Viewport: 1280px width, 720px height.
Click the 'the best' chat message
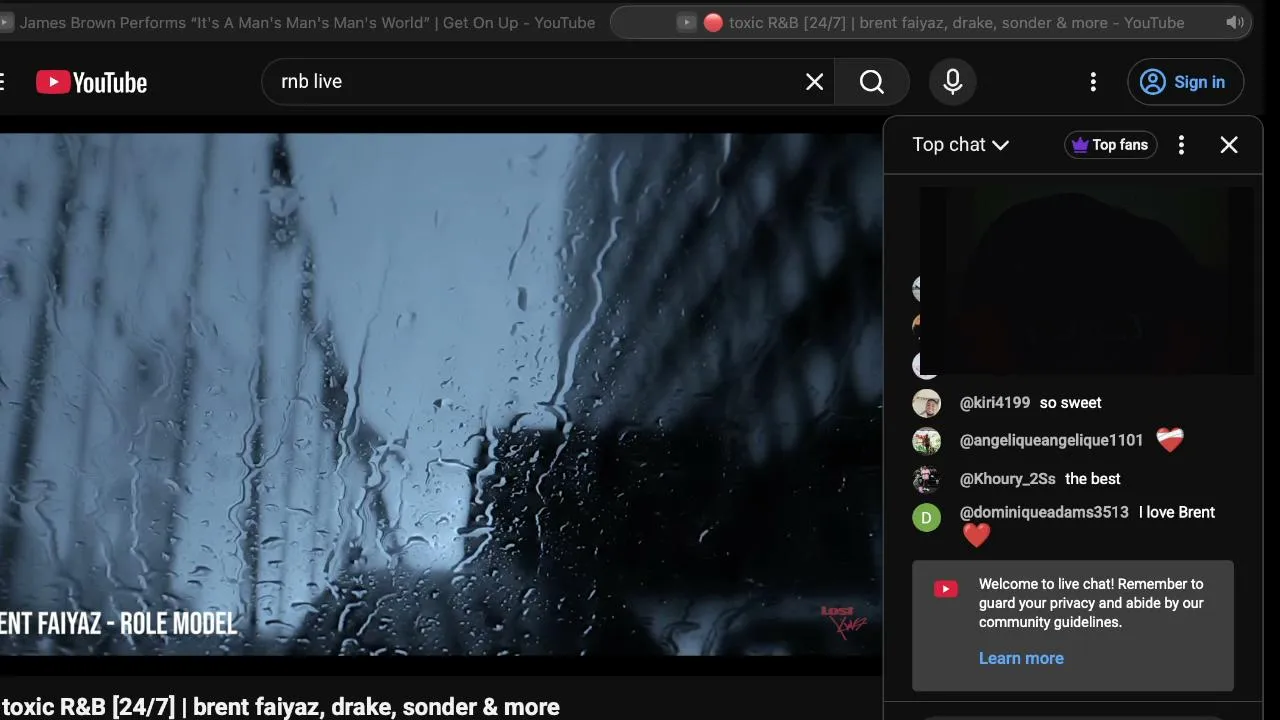click(x=1093, y=479)
